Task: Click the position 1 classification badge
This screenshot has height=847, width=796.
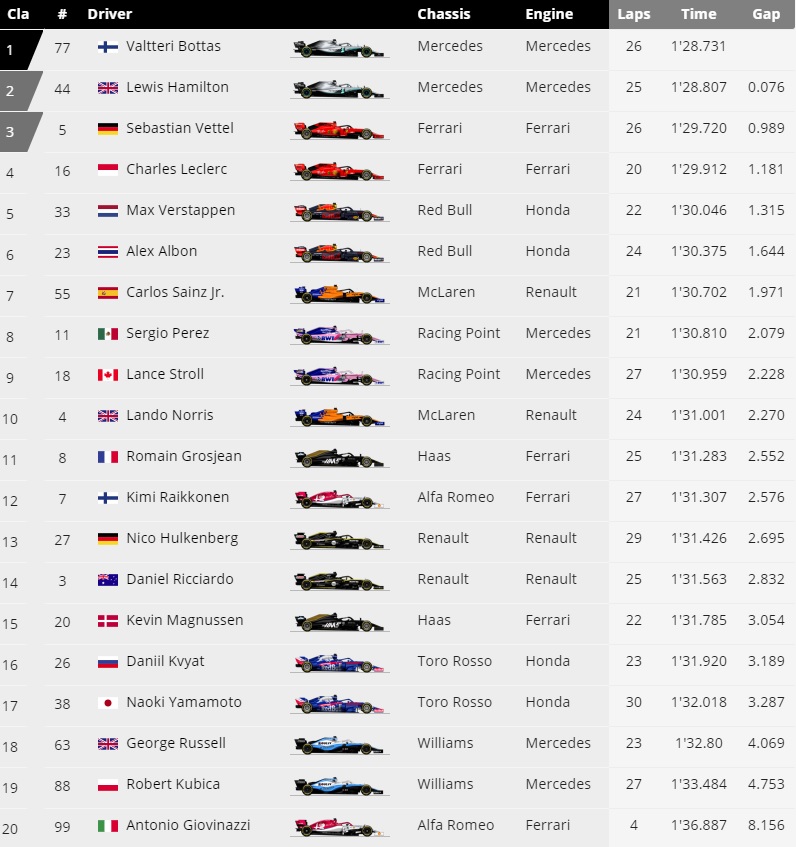Action: (14, 48)
